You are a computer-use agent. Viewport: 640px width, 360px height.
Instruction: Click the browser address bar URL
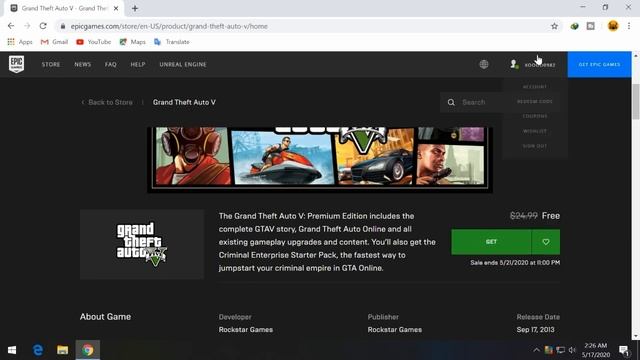[169, 26]
